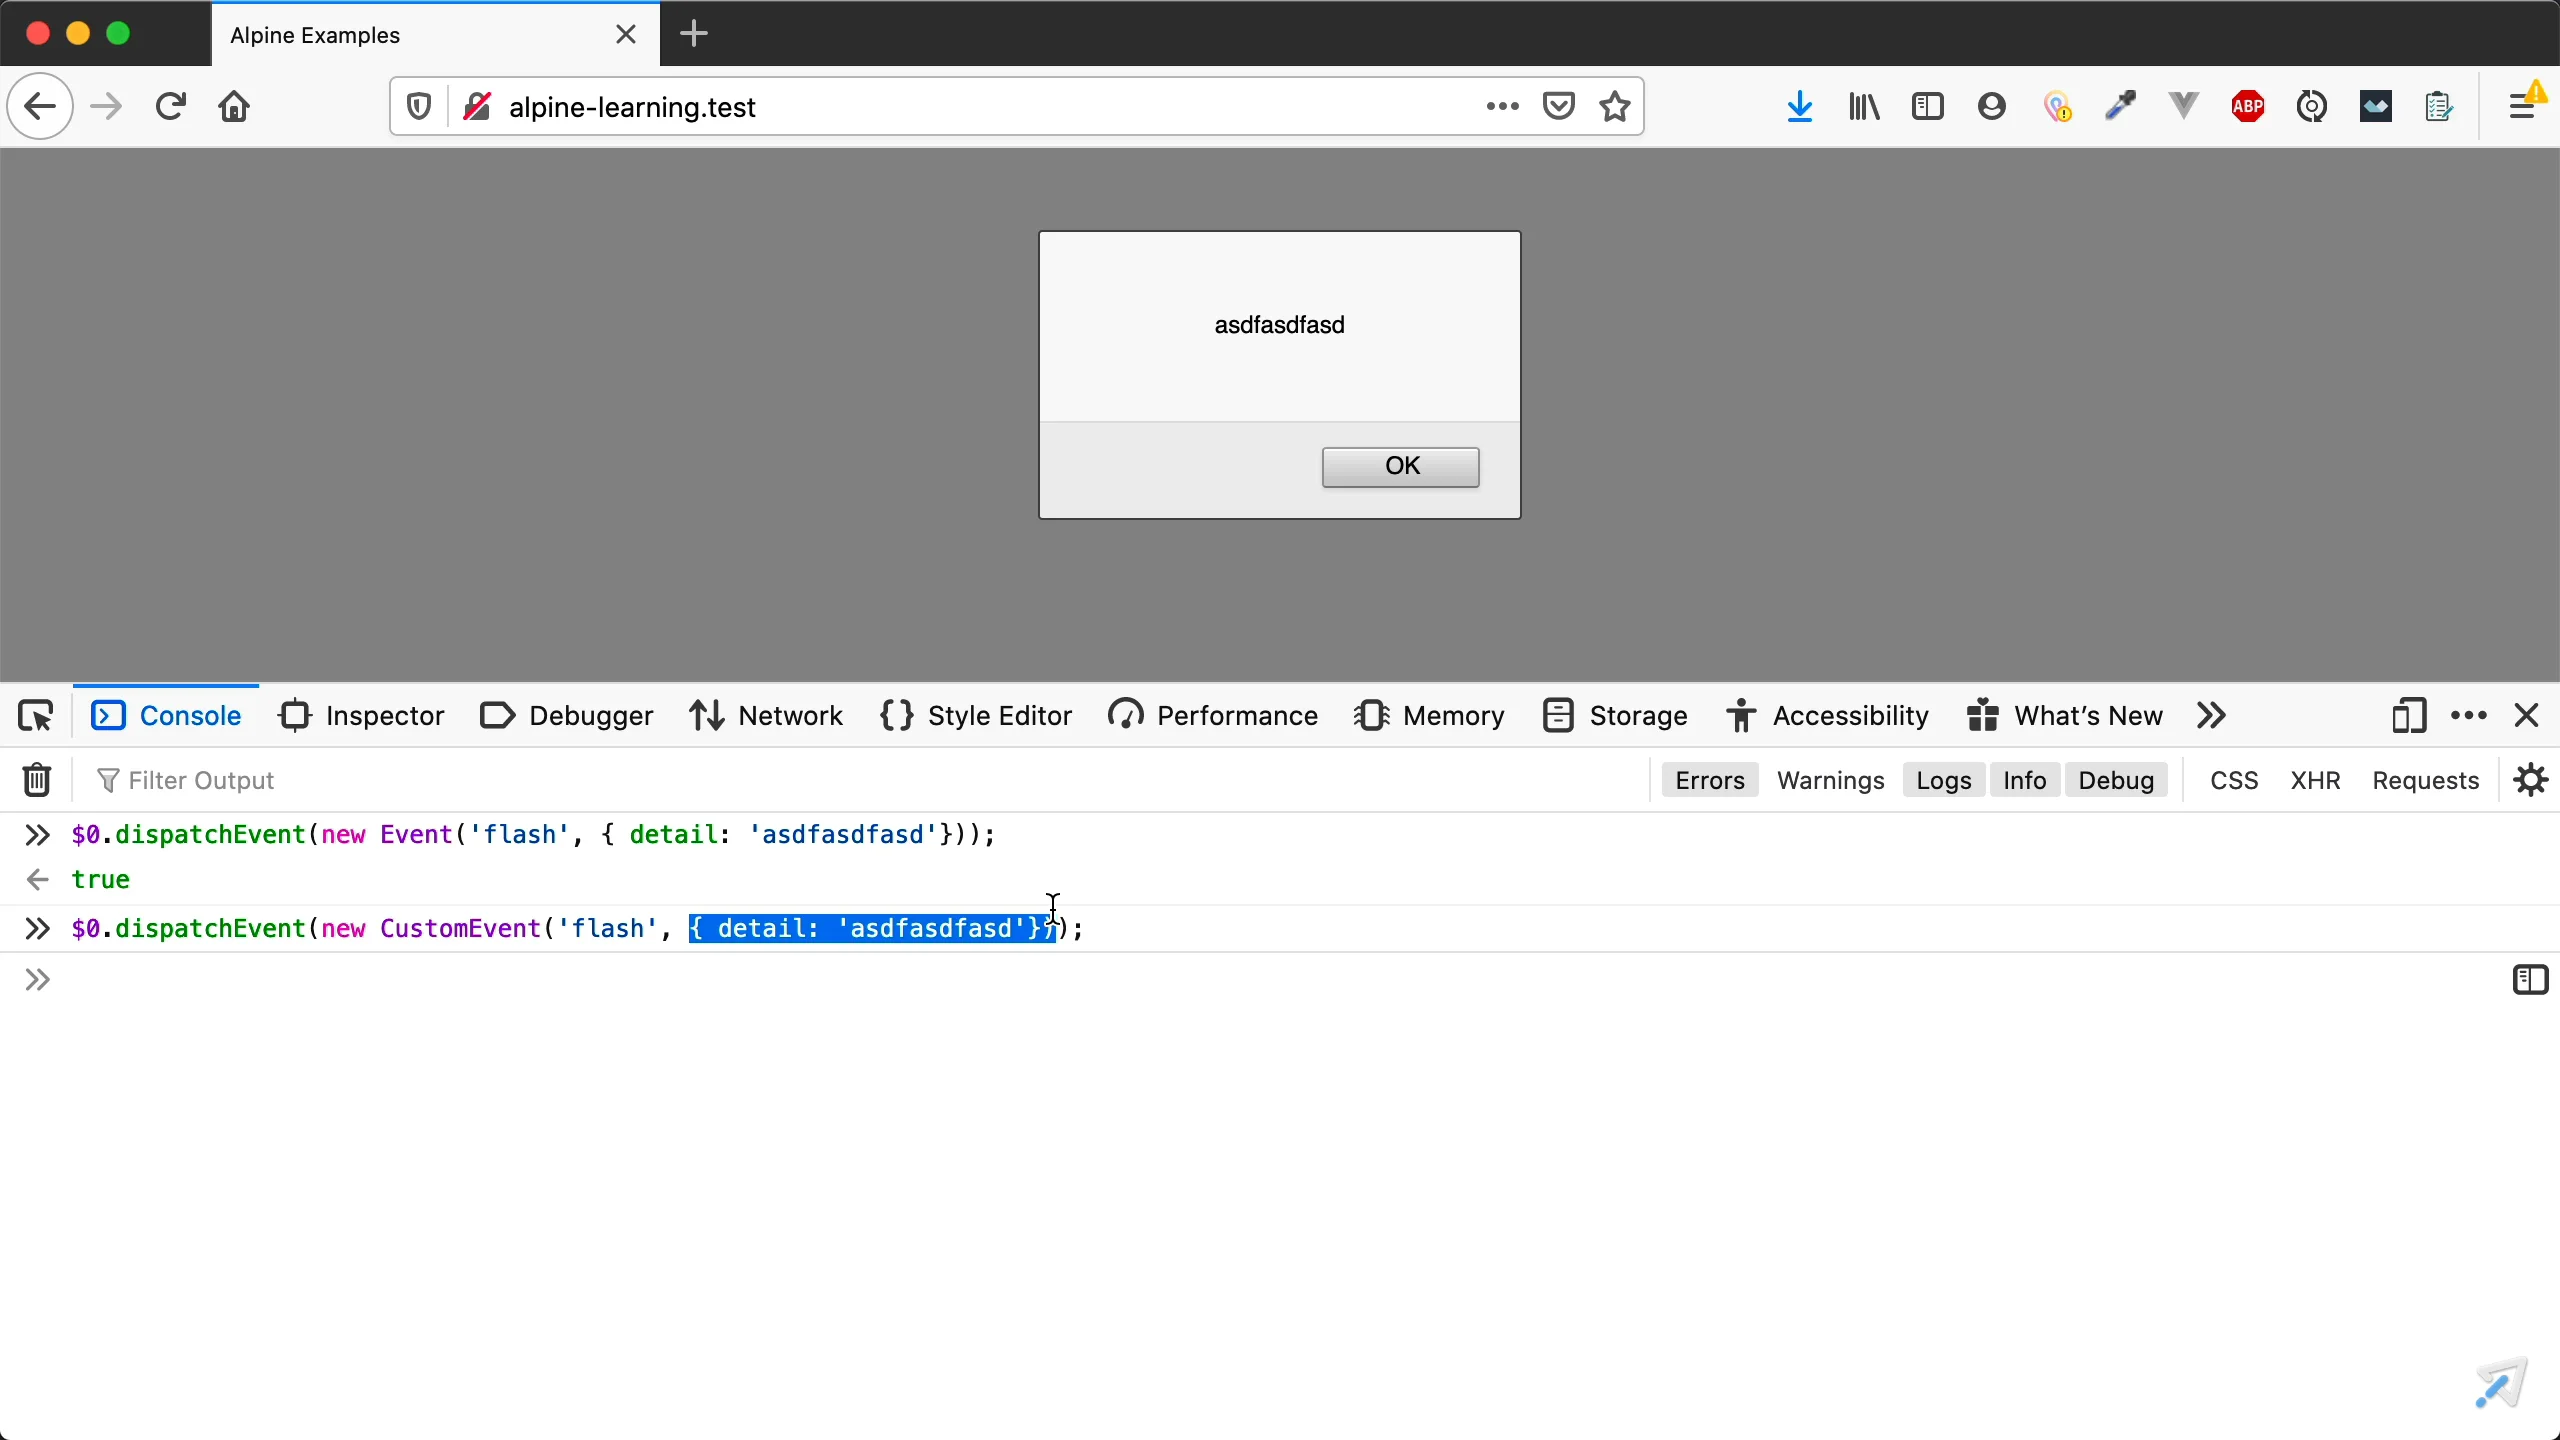Open console settings gear
Image resolution: width=2560 pixels, height=1440 pixels.
click(2531, 780)
